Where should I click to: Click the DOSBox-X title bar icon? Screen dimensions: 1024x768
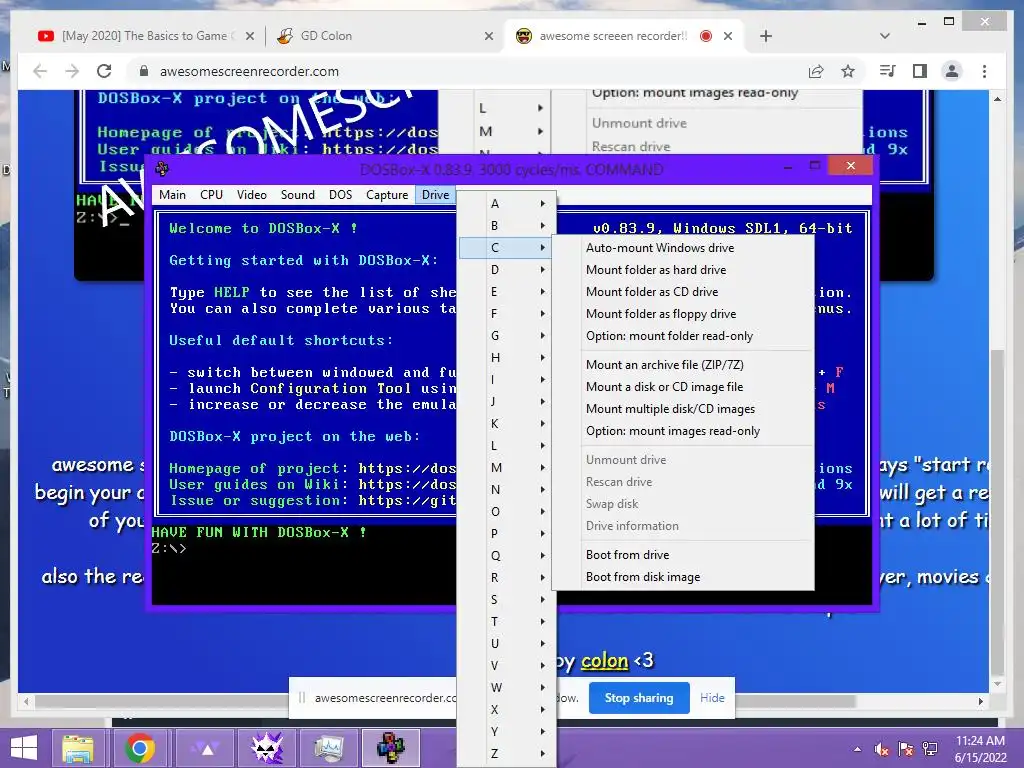pos(162,169)
